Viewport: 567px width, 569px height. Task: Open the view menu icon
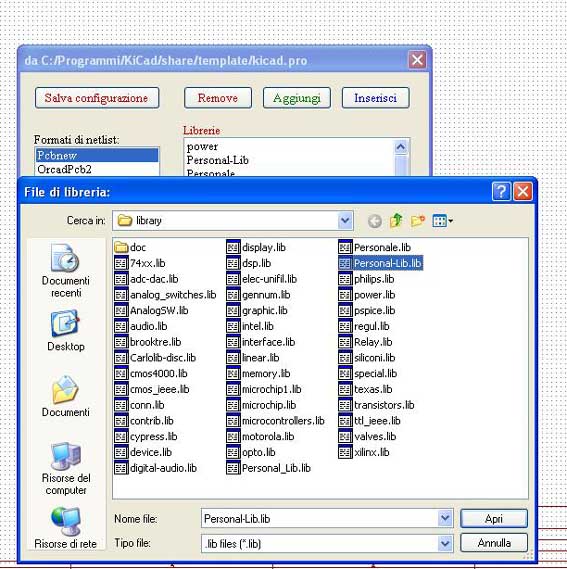(442, 221)
